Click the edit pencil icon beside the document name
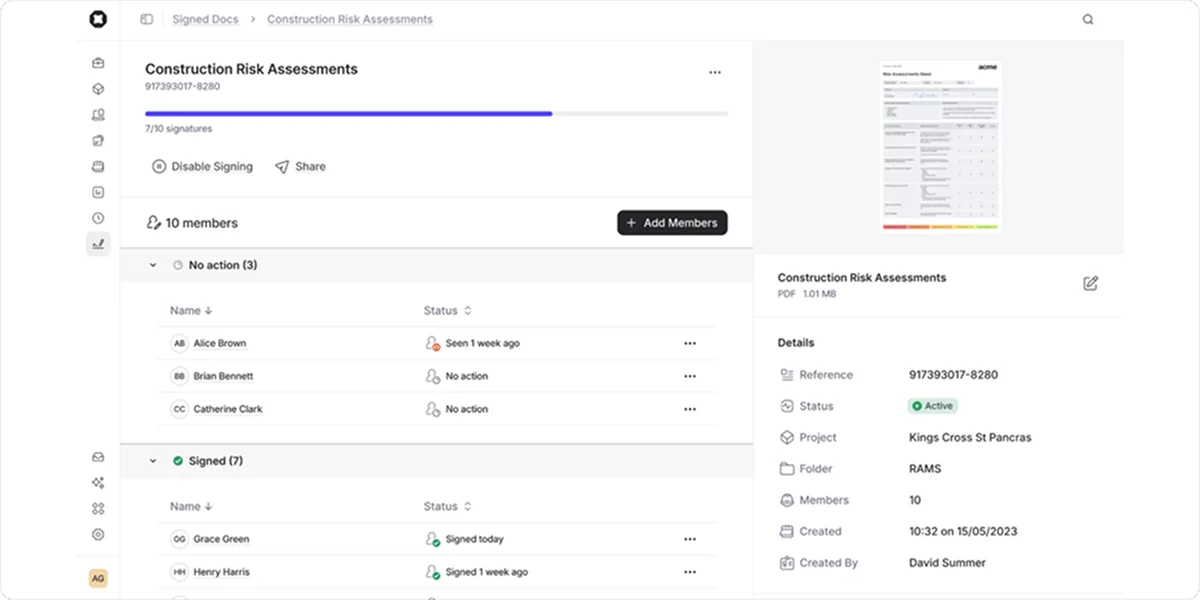1200x600 pixels. (1090, 283)
